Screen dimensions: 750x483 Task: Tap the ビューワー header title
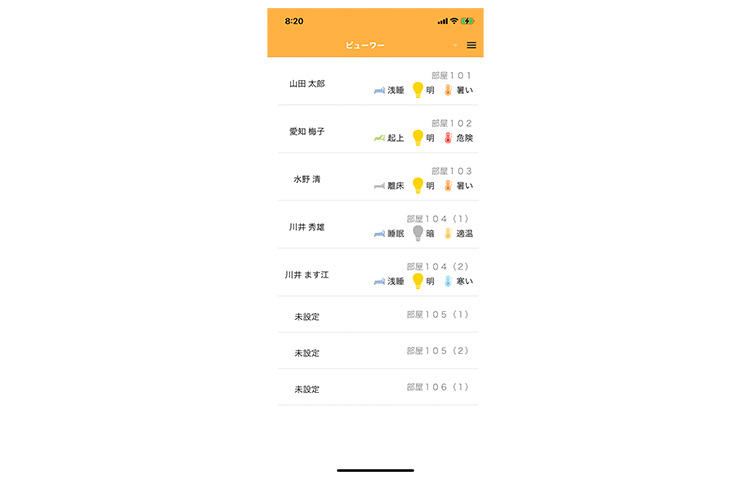pos(365,45)
